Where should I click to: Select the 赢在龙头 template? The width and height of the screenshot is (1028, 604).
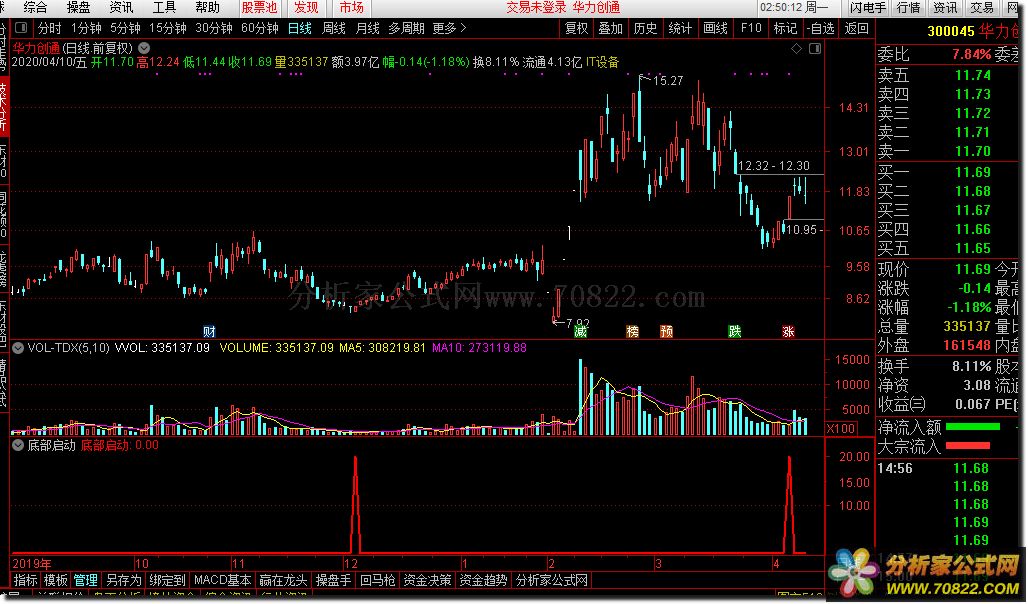[x=283, y=580]
